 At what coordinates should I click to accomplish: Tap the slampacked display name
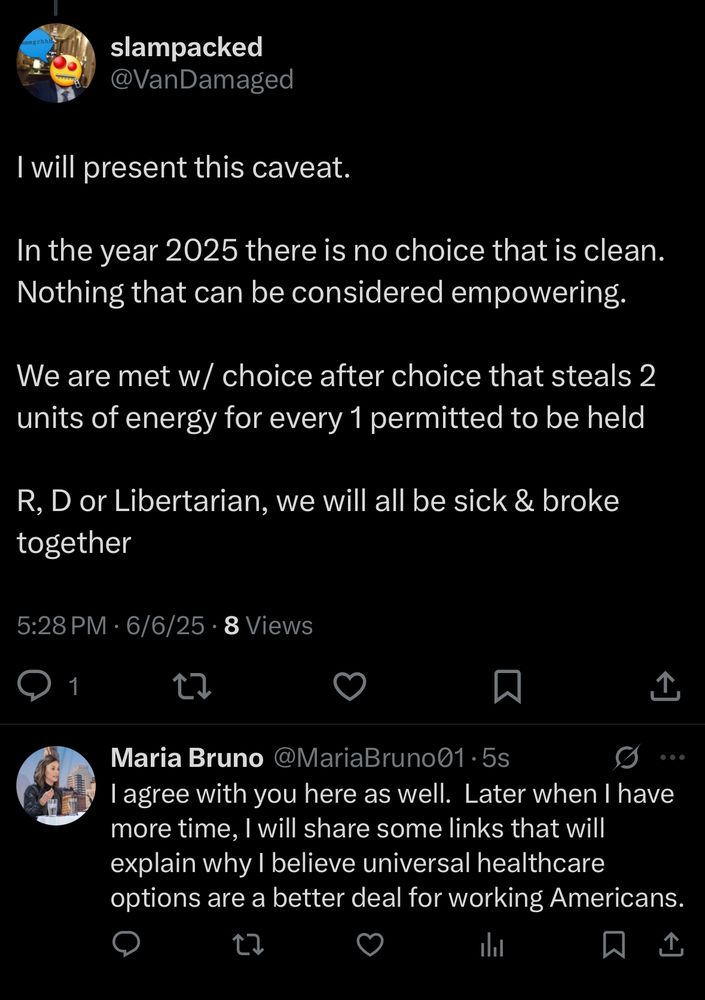[186, 47]
